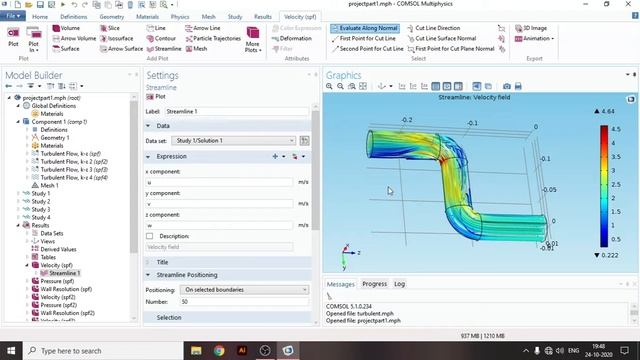640x360 pixels.
Task: Switch to the Log tab
Action: [x=399, y=284]
